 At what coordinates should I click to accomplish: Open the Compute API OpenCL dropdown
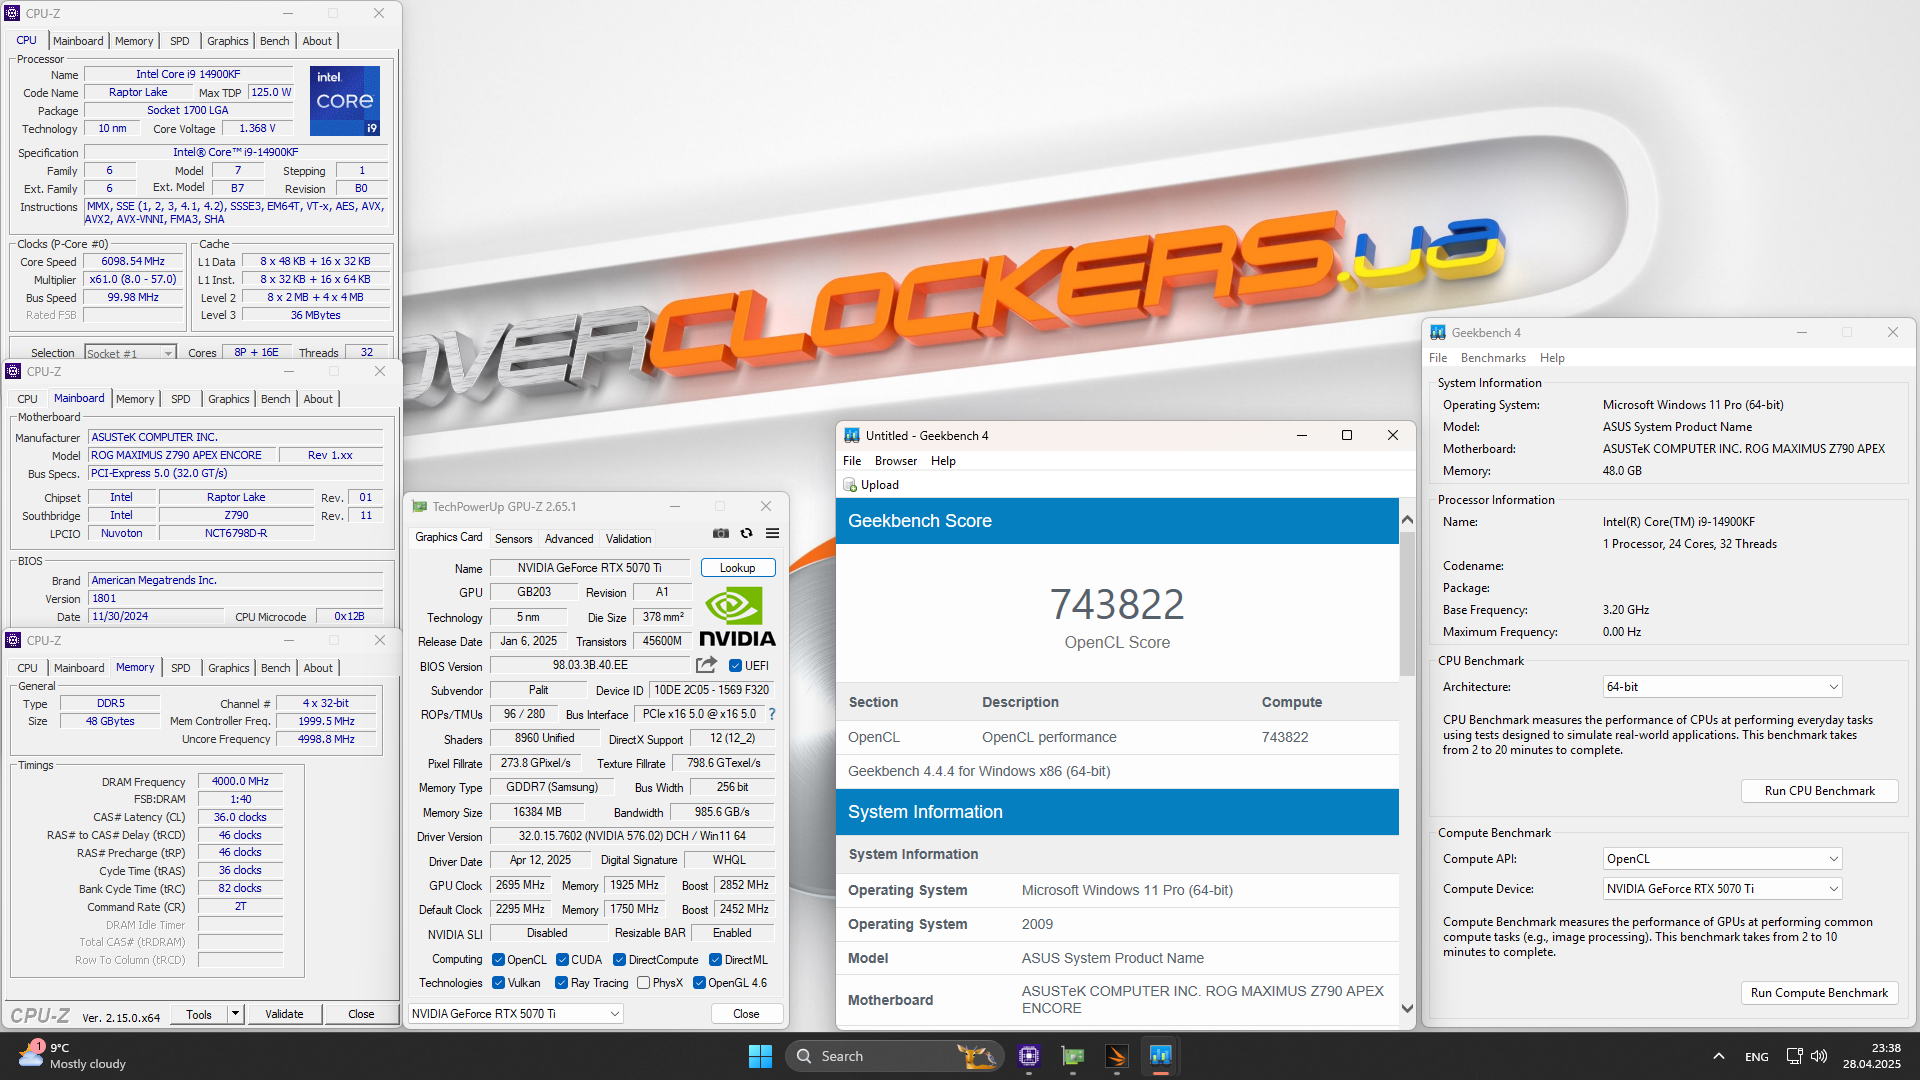tap(1722, 859)
